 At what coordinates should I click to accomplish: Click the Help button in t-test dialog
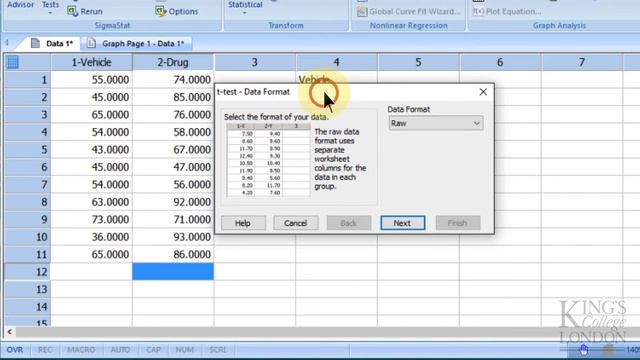[x=243, y=223]
